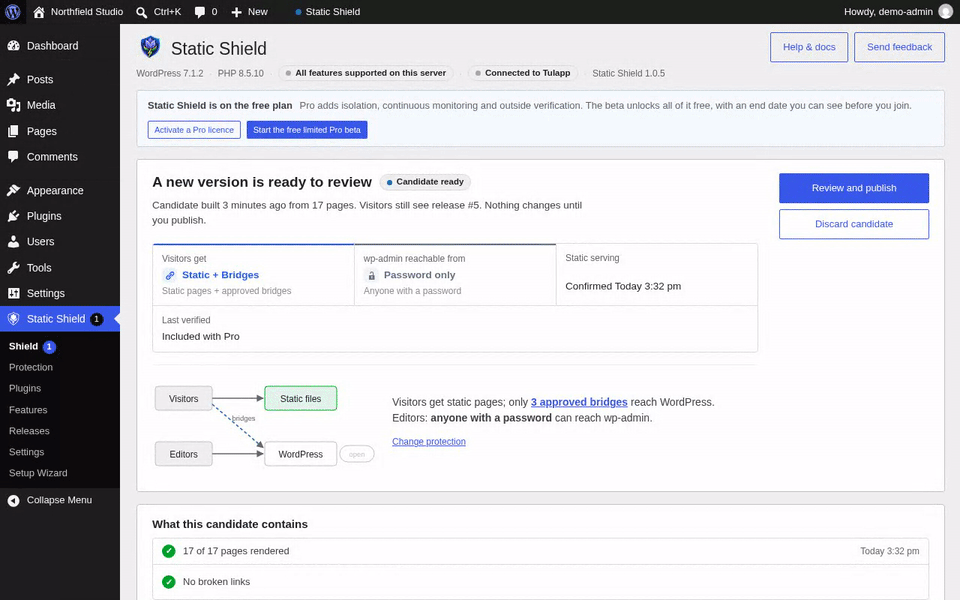This screenshot has width=960, height=600.
Task: Click Discard candidate button
Action: click(853, 224)
